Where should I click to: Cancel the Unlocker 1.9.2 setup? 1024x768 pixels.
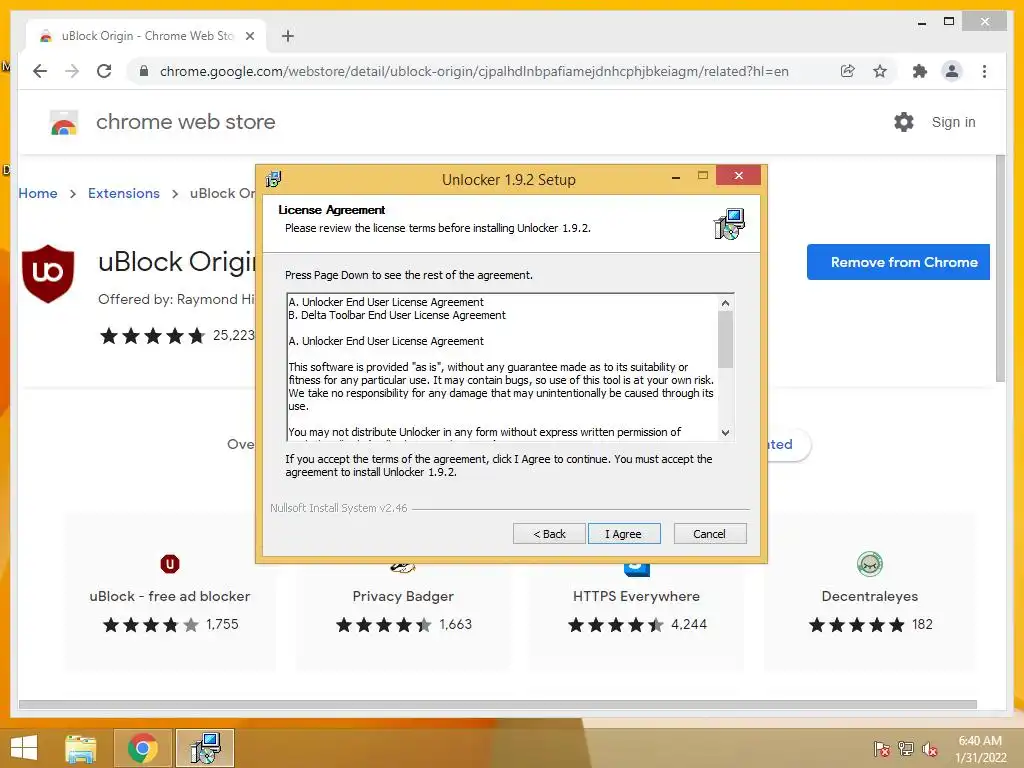[x=710, y=534]
